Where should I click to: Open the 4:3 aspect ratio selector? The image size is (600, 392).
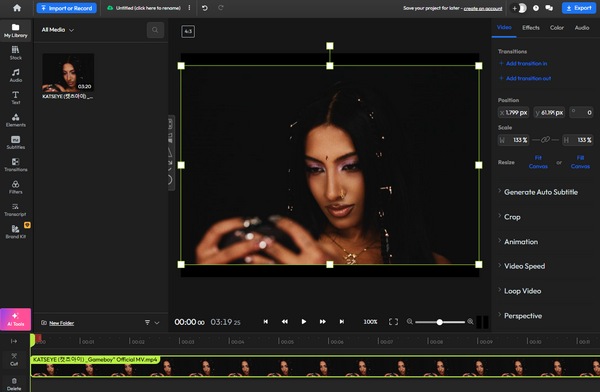[x=188, y=31]
